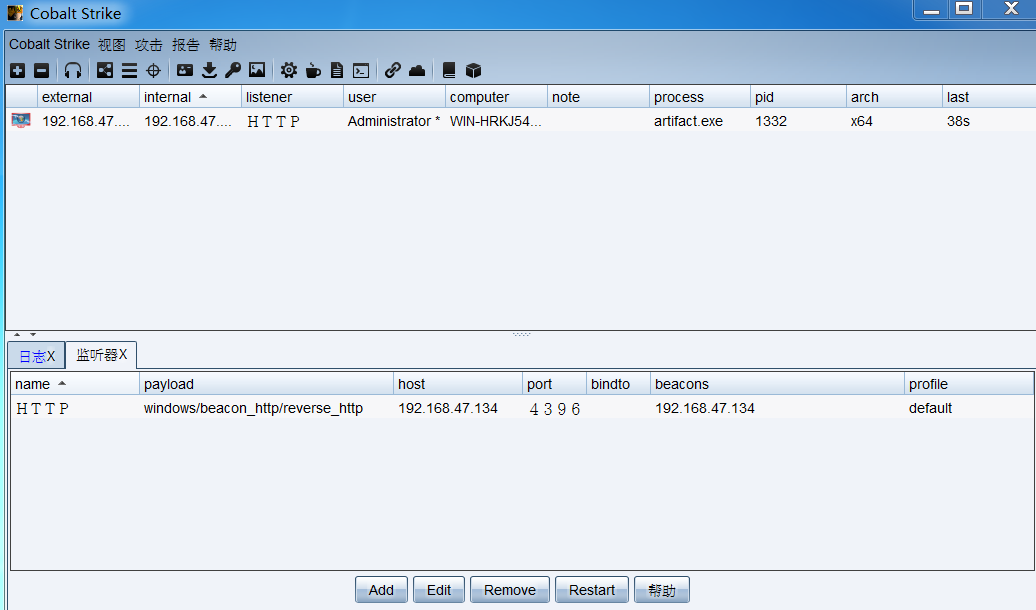This screenshot has width=1036, height=610.
Task: Open the Cobalt Strike menu
Action: pos(49,44)
